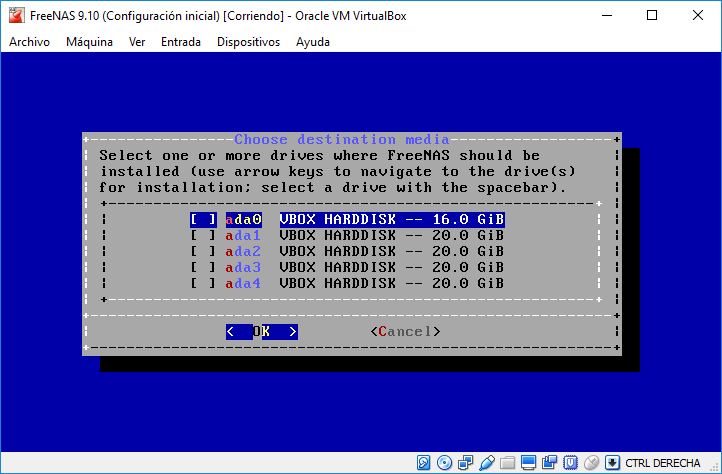Close the VirtualBox window
722x474 pixels.
coord(698,15)
